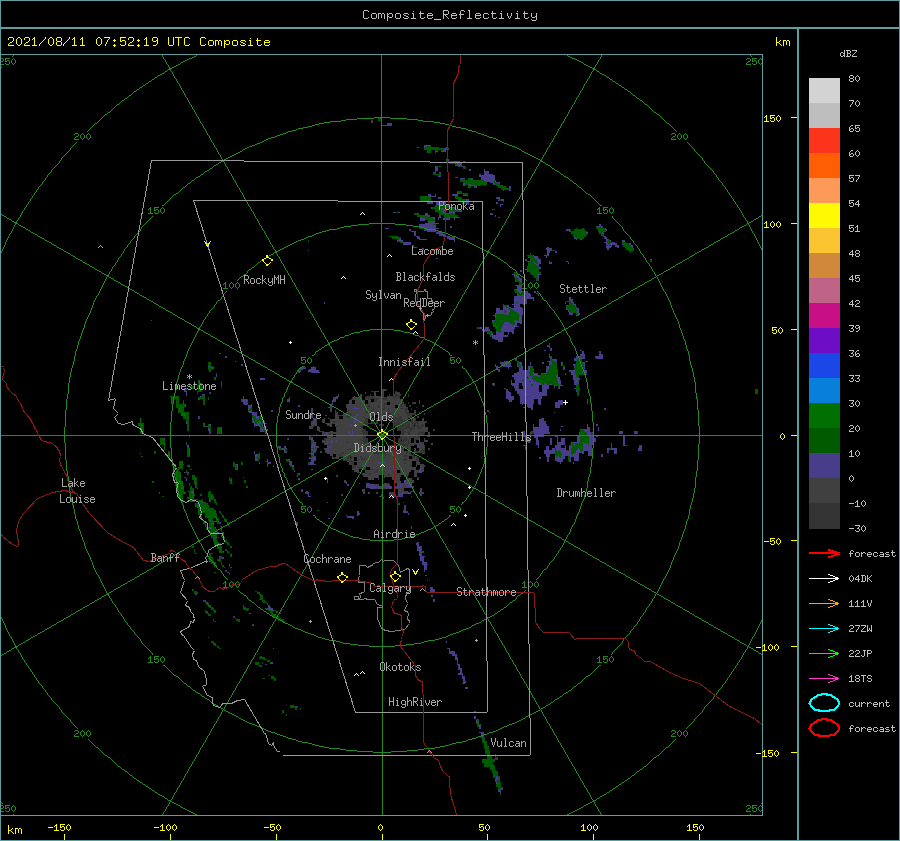Image resolution: width=900 pixels, height=841 pixels.
Task: Pick the bright yellow swatch near 54 dBZ
Action: point(824,215)
